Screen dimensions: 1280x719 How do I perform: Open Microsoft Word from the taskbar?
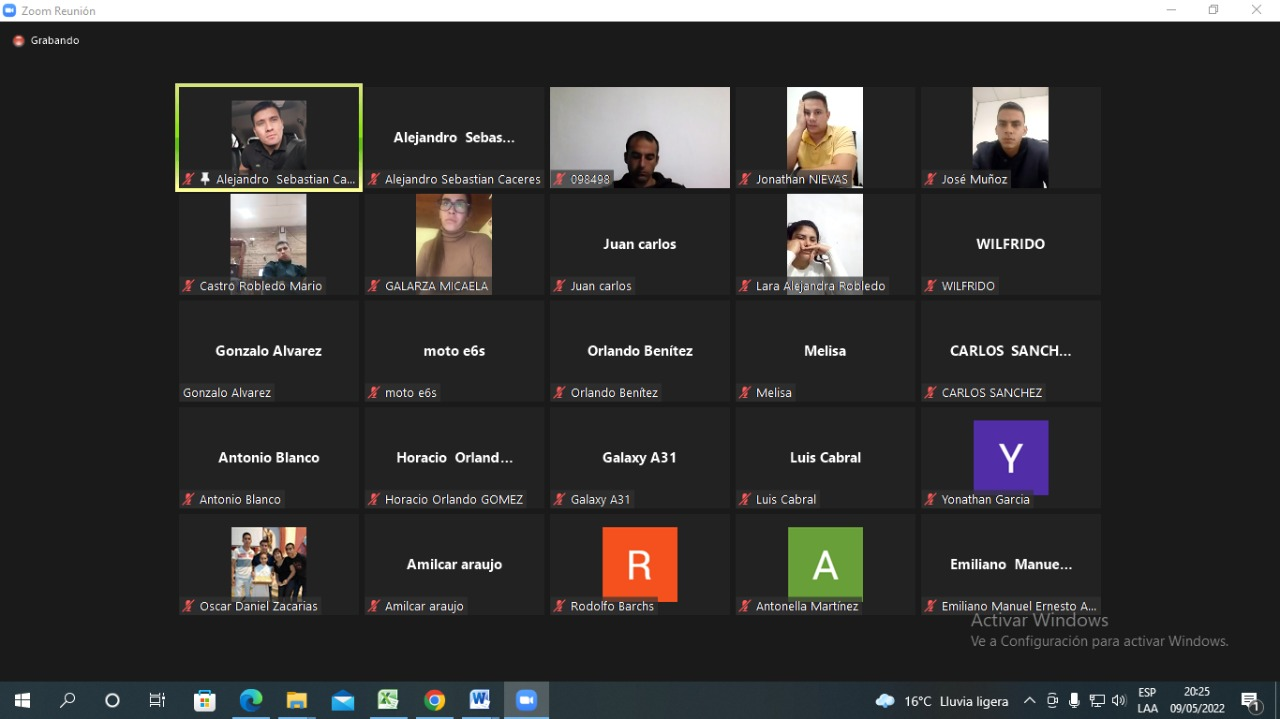(x=480, y=700)
